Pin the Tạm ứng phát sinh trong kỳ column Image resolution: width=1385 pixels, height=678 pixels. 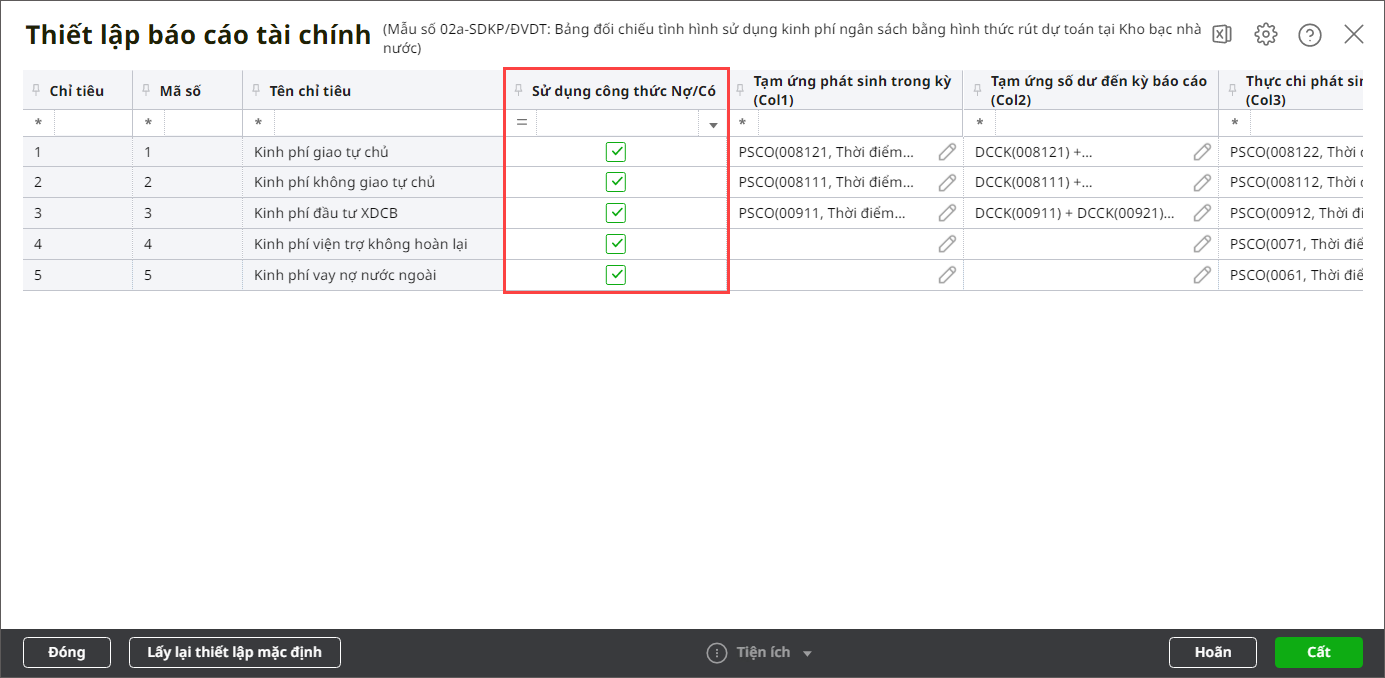[741, 90]
